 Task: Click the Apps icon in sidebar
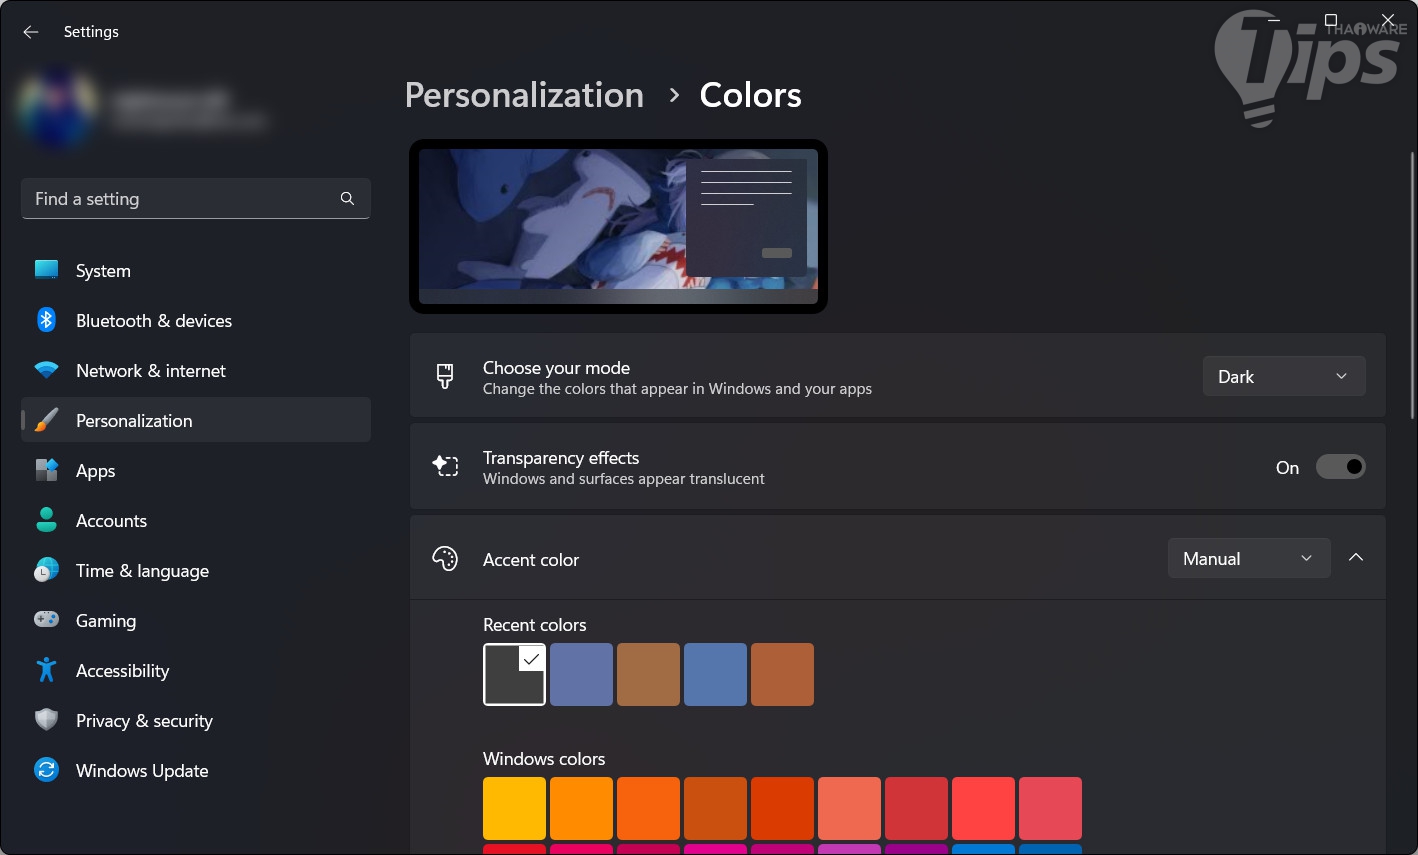click(46, 470)
